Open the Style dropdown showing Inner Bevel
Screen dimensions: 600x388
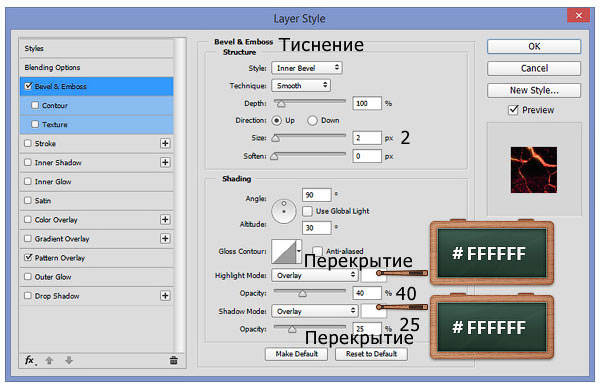pos(307,68)
